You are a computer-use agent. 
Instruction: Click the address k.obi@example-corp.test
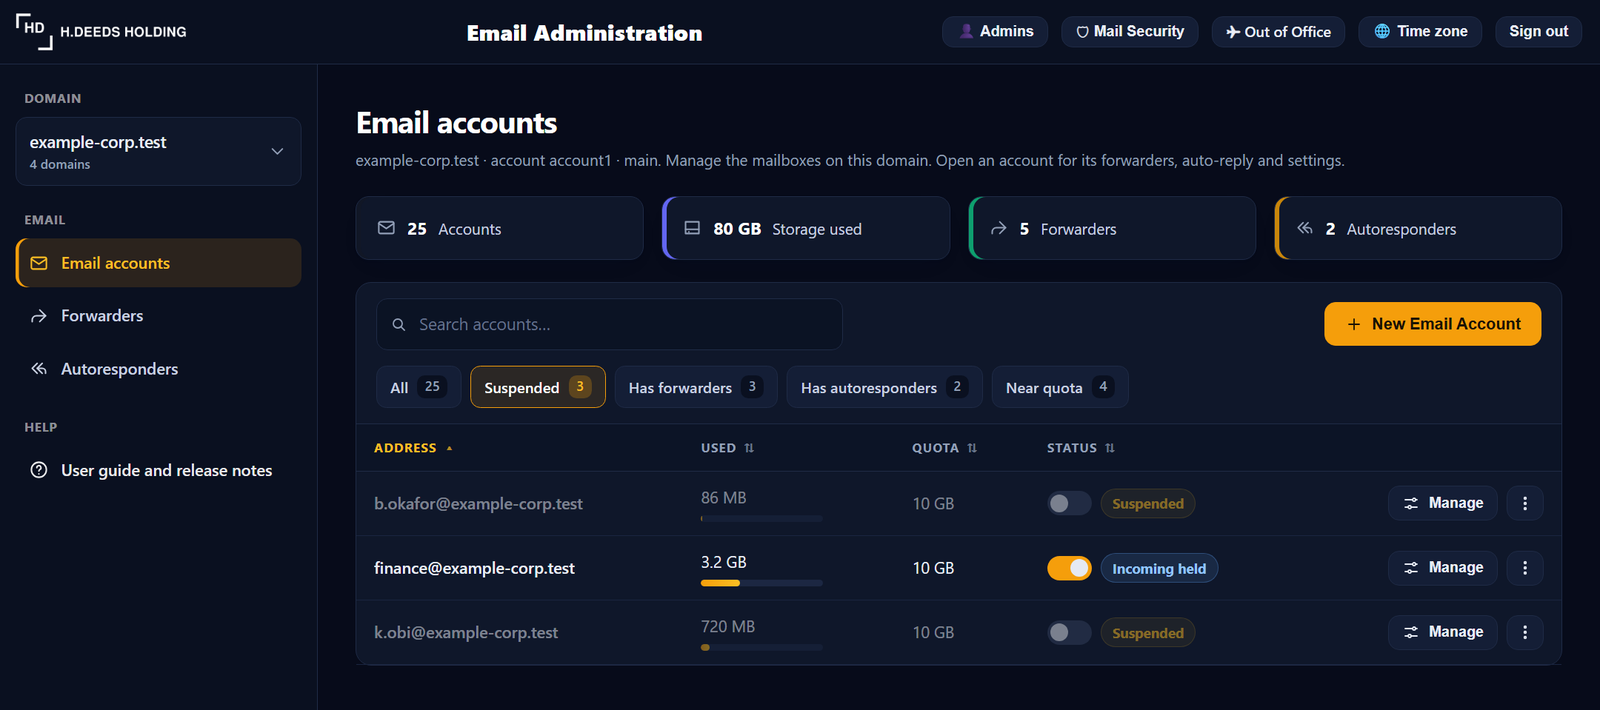466,632
